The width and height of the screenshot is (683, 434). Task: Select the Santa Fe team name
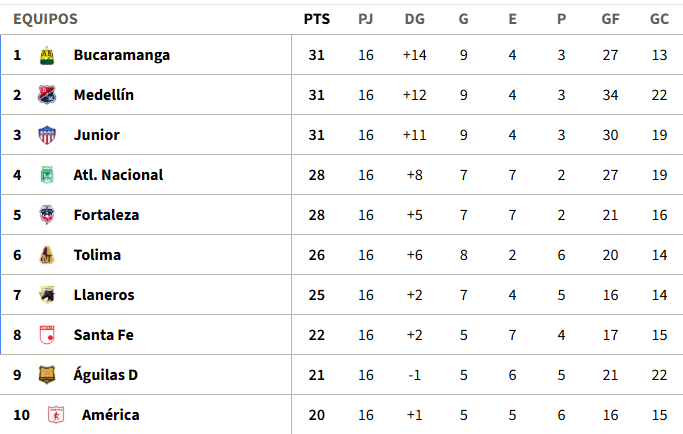[103, 335]
